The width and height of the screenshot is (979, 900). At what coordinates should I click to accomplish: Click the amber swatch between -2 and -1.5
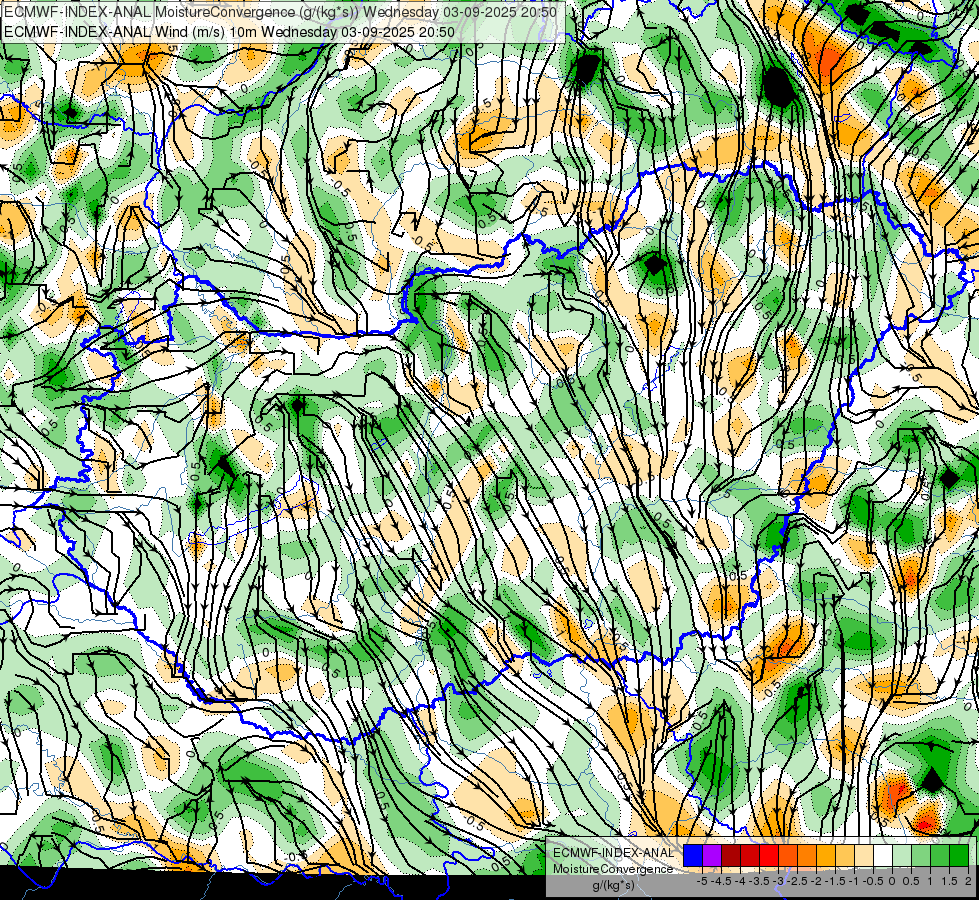[826, 855]
